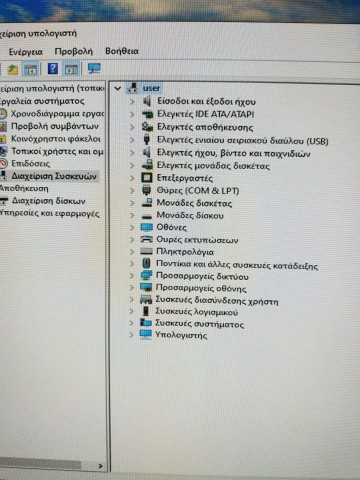Select Προβολή συμβάντων in left tree
The image size is (360, 480).
[55, 126]
